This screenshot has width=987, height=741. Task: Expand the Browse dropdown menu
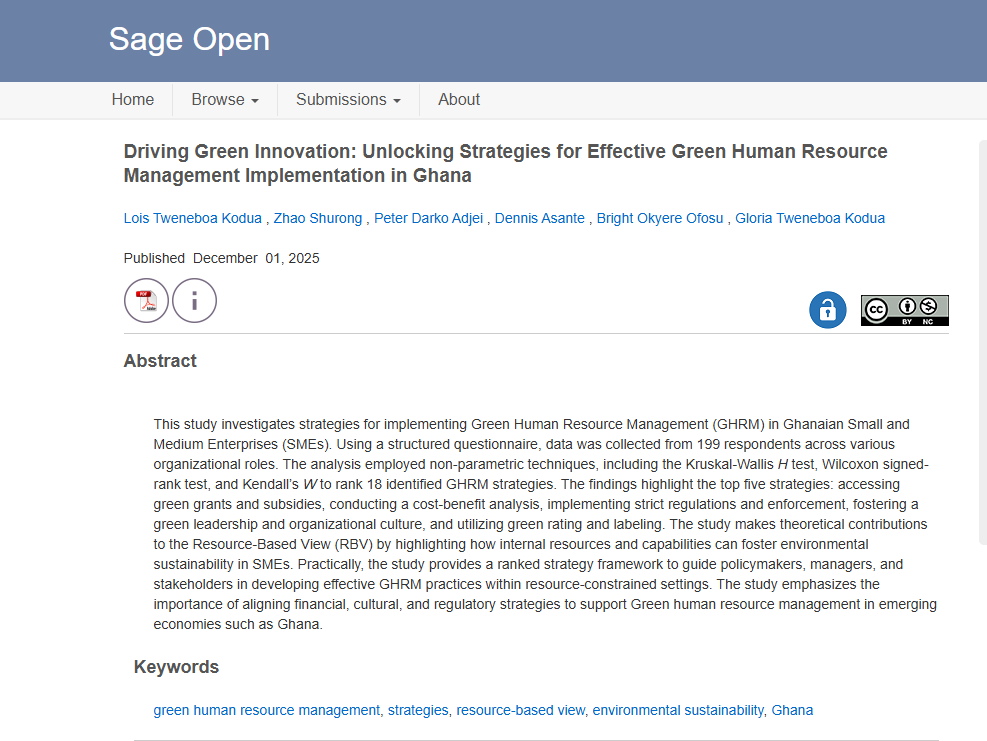click(x=225, y=100)
